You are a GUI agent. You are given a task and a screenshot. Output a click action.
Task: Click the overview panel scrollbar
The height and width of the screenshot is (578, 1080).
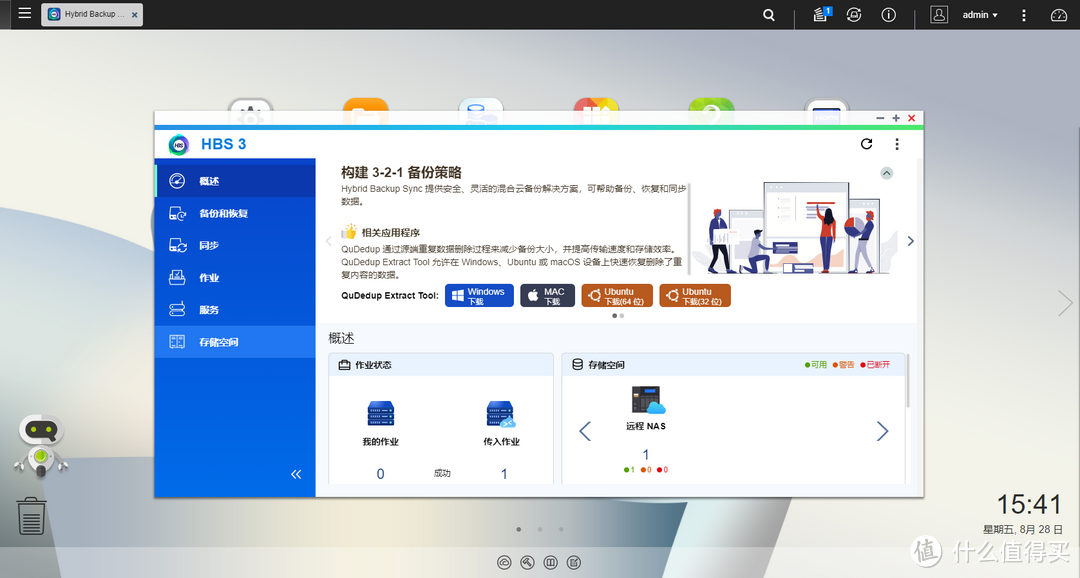(908, 381)
